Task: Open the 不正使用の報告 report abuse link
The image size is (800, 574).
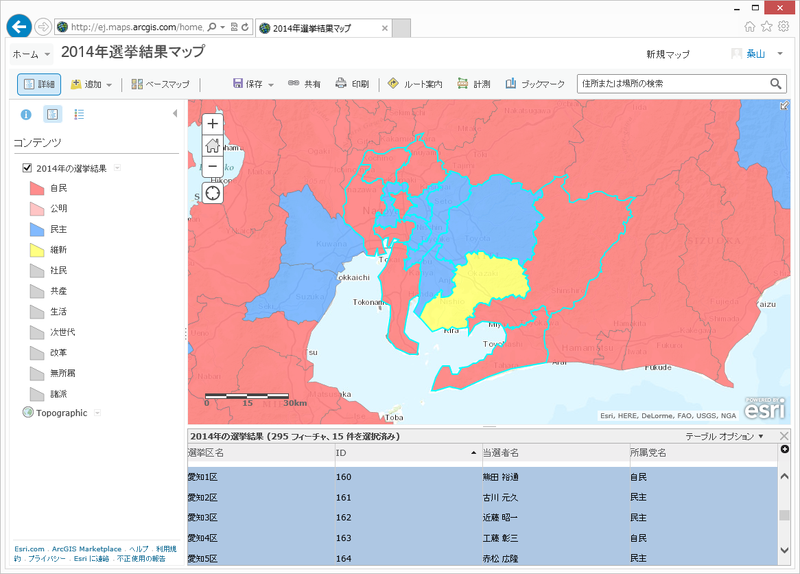Action: point(141,559)
